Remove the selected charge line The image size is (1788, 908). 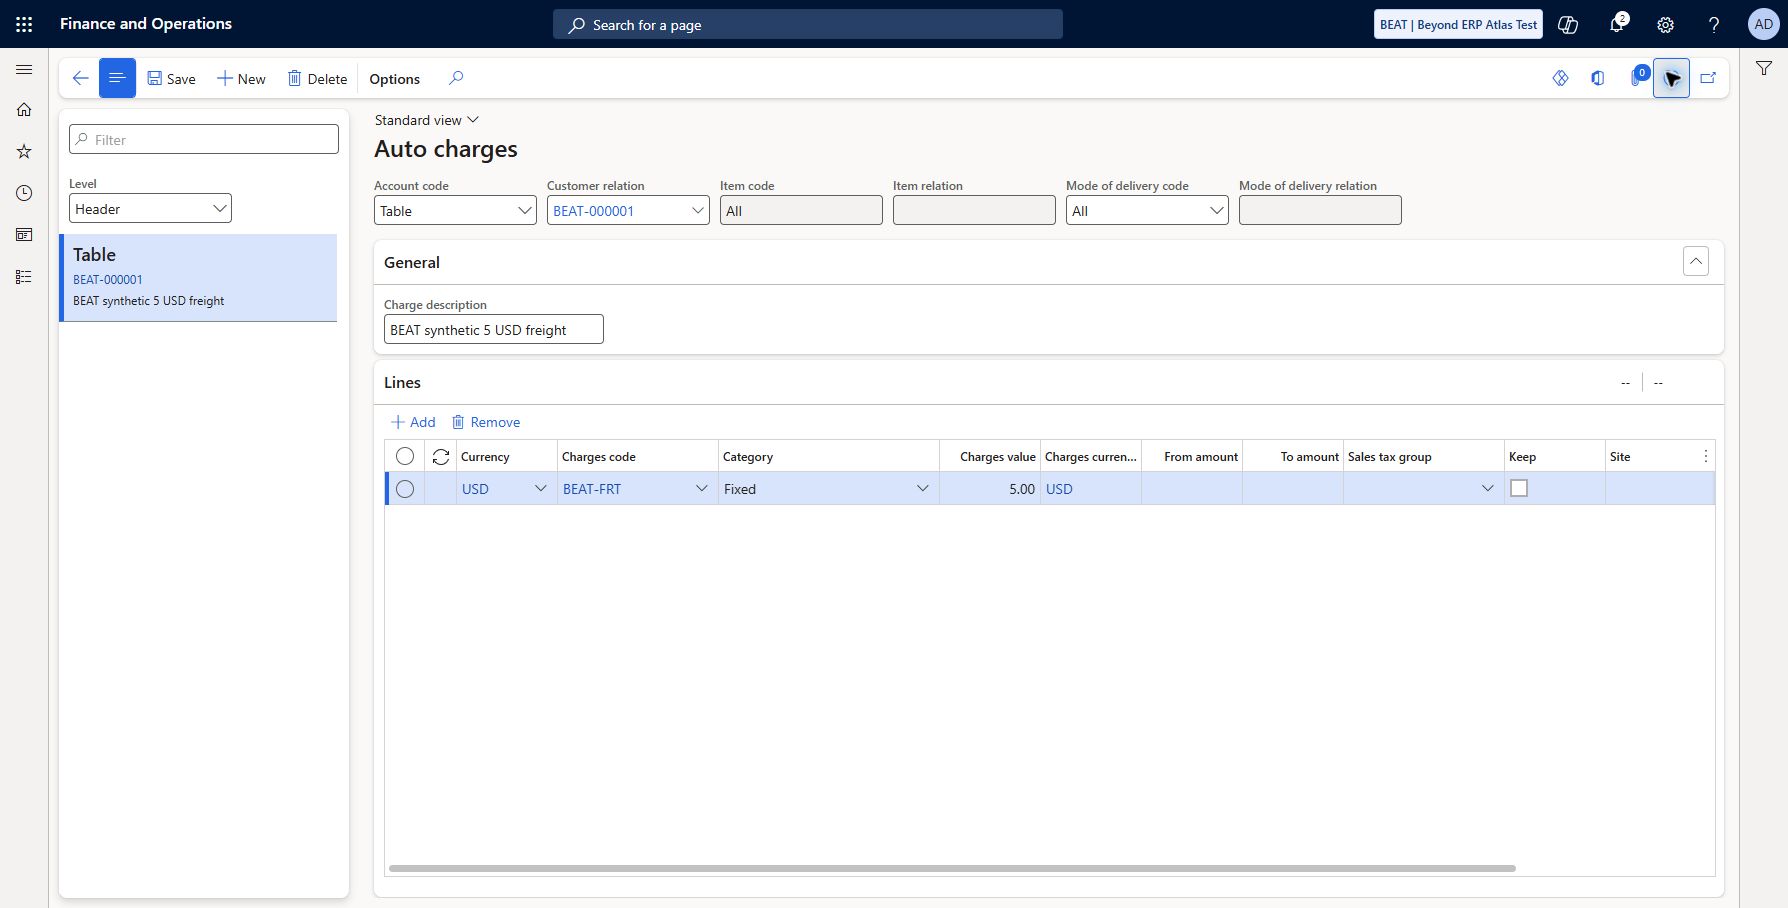[x=486, y=422]
